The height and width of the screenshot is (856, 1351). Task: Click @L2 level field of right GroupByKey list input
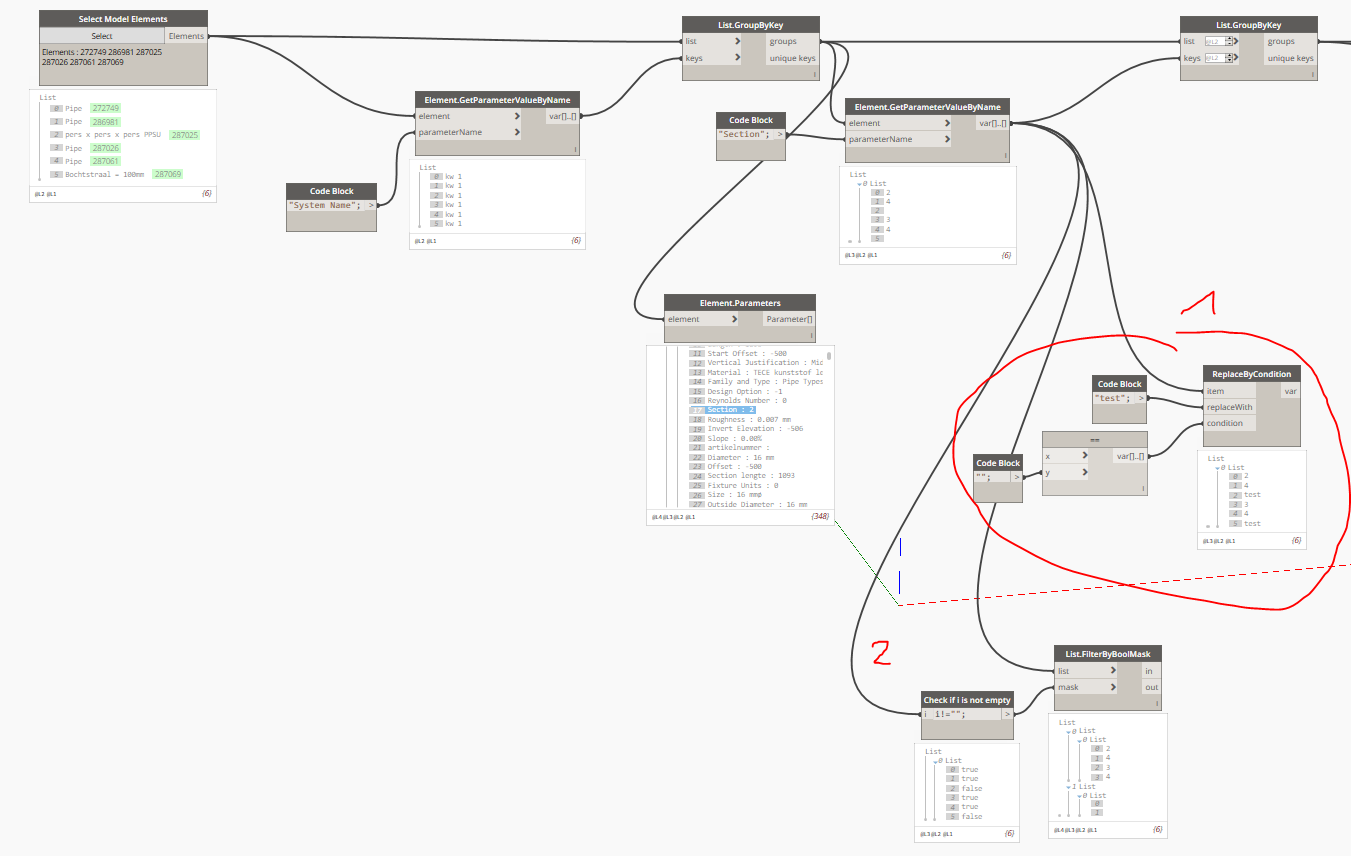point(1214,42)
